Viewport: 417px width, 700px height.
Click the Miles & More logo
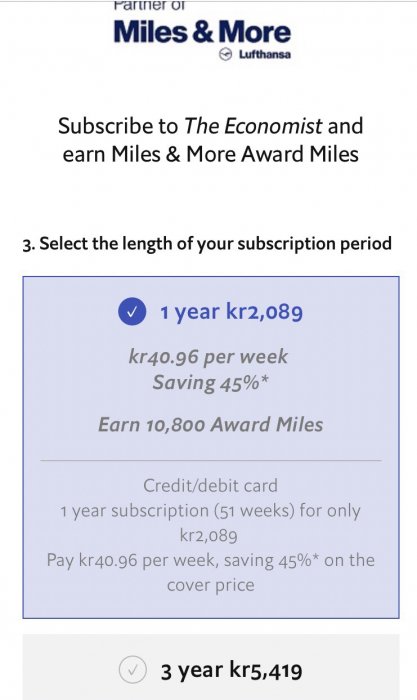point(202,33)
